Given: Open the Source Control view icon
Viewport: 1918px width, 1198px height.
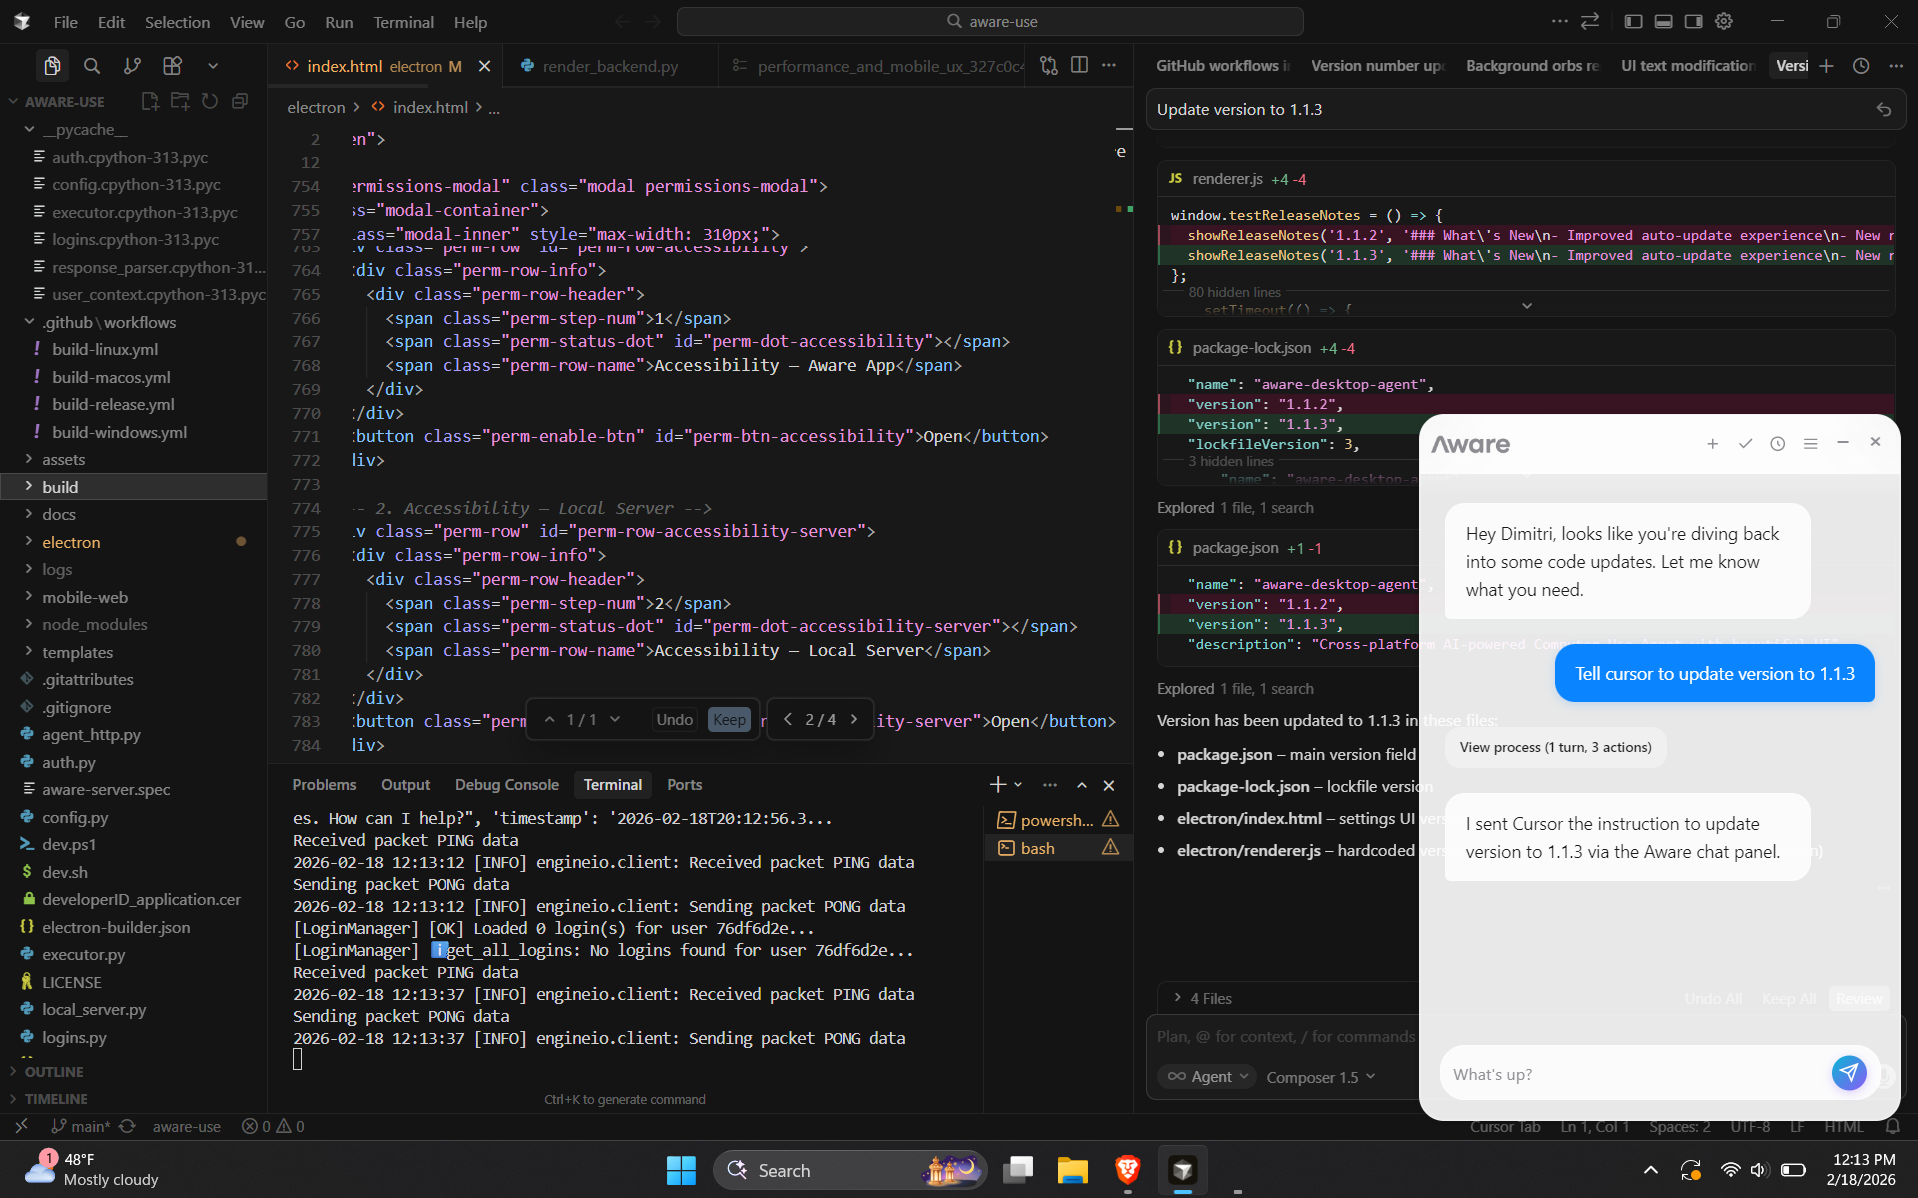Looking at the screenshot, I should 132,66.
